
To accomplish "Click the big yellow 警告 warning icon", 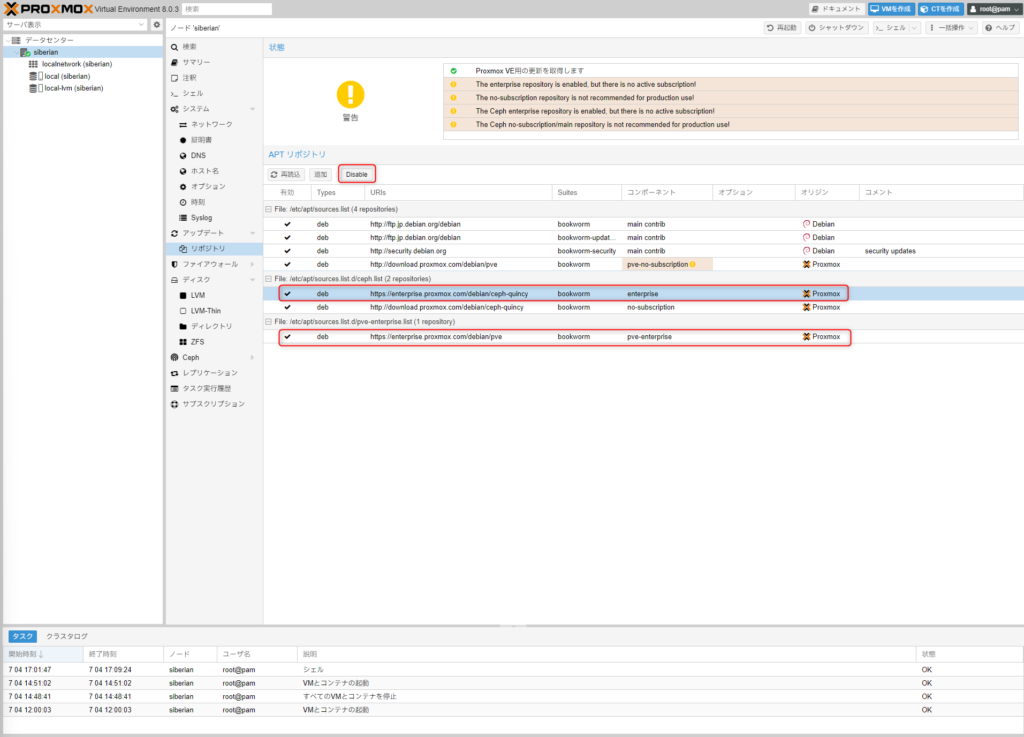I will (x=351, y=95).
